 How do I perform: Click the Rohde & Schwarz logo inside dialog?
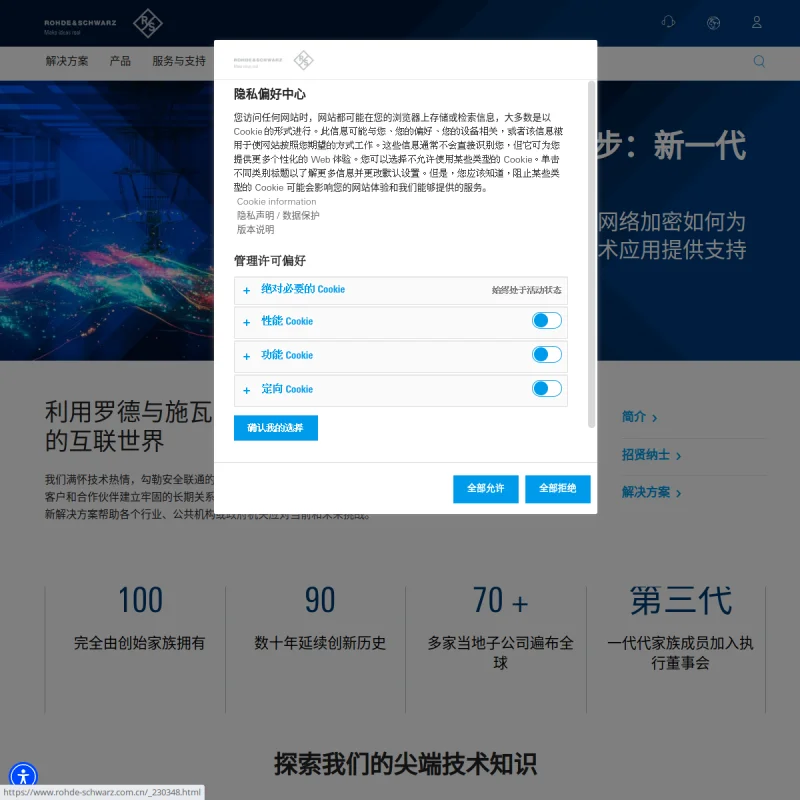coord(273,60)
